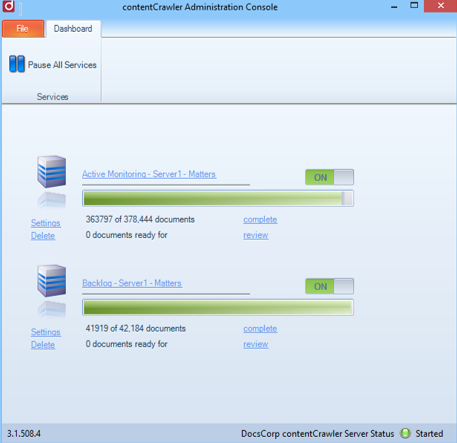Maximize the console window
Viewport: 457px width, 443px height.
(414, 6)
